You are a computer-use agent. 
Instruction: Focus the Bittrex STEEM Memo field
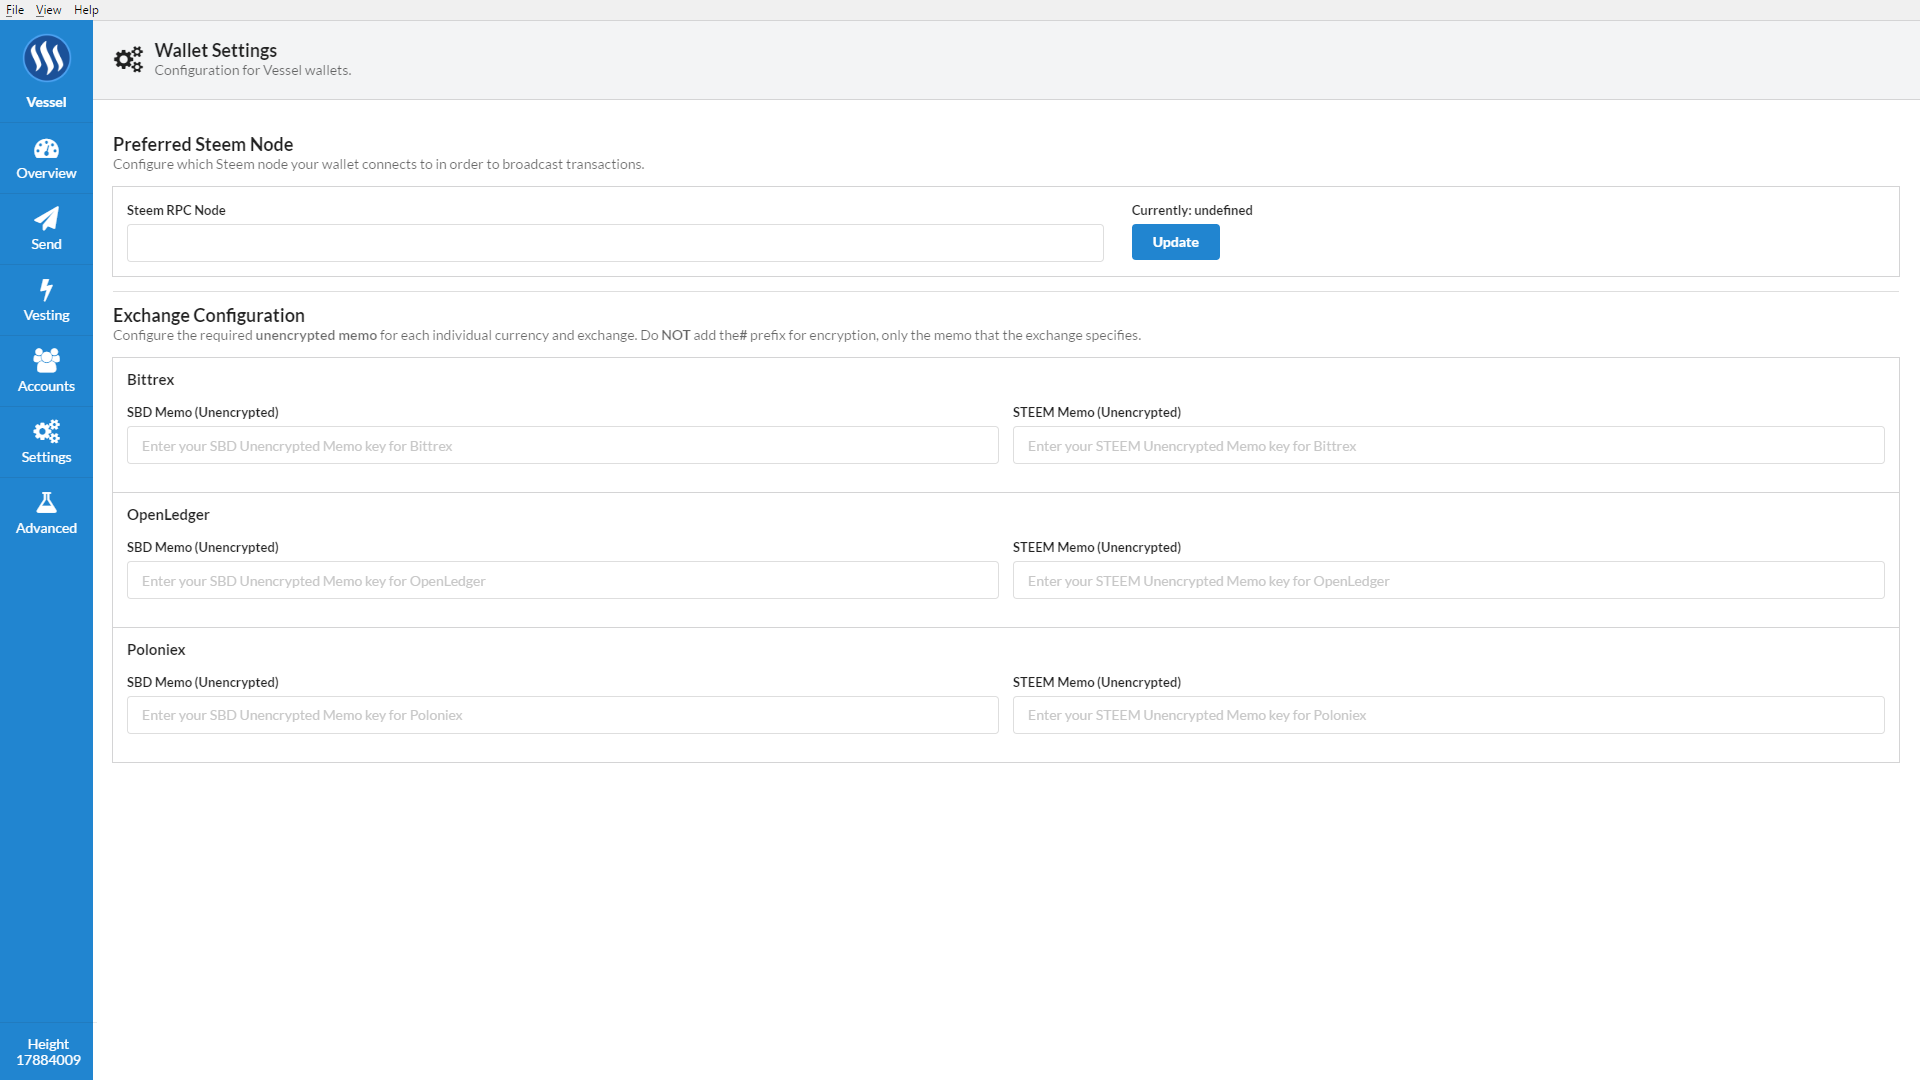pos(1448,446)
